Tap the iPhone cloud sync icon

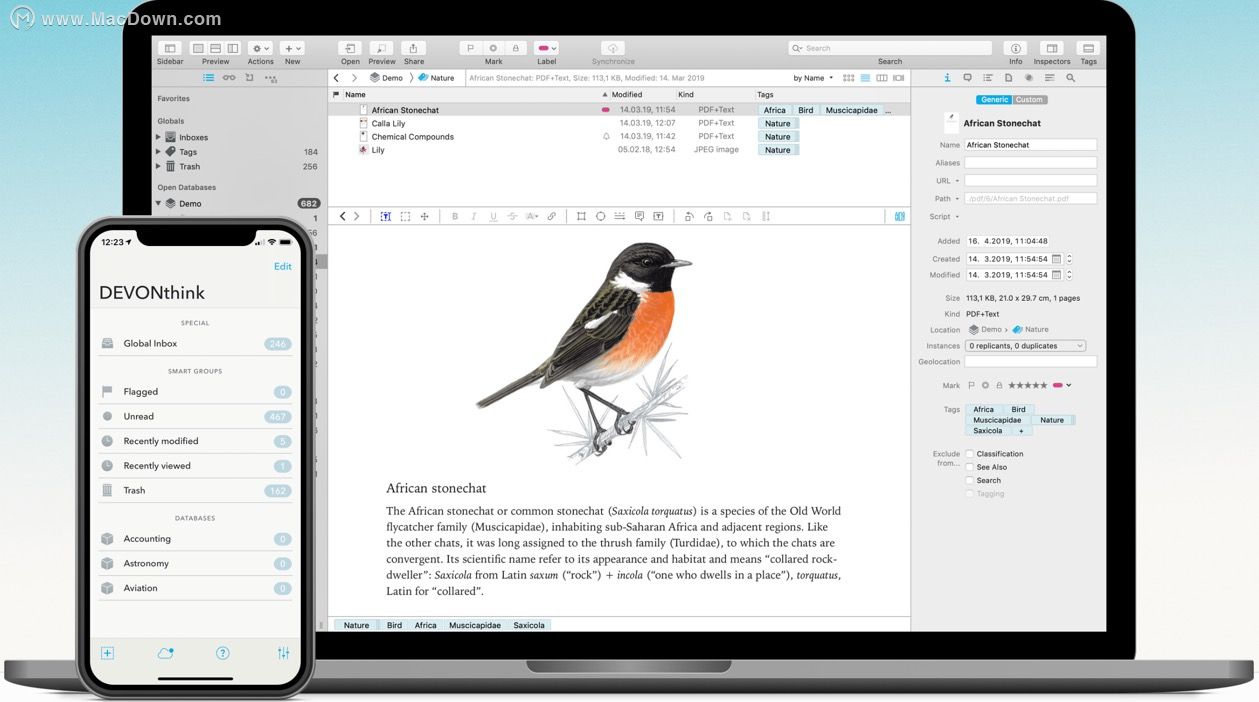pos(165,653)
